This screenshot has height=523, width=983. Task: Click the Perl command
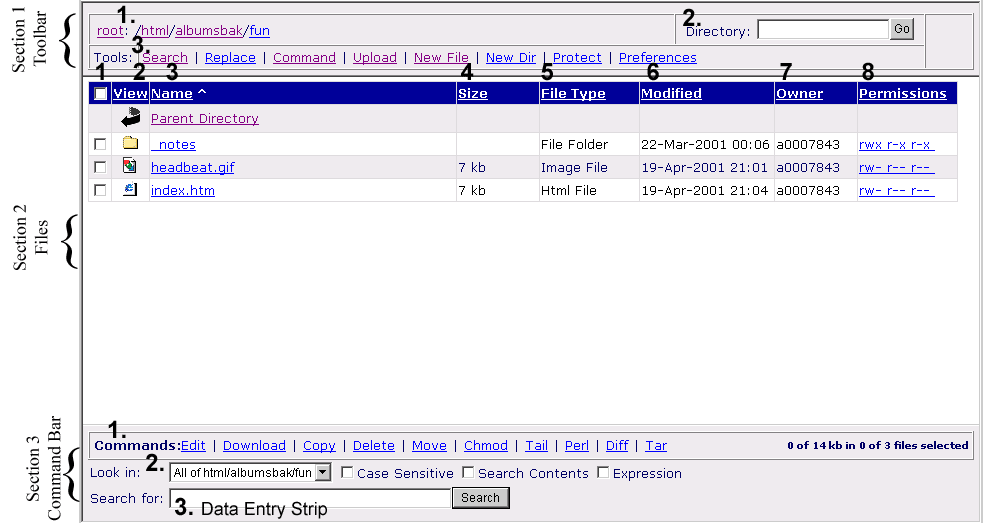pos(577,445)
